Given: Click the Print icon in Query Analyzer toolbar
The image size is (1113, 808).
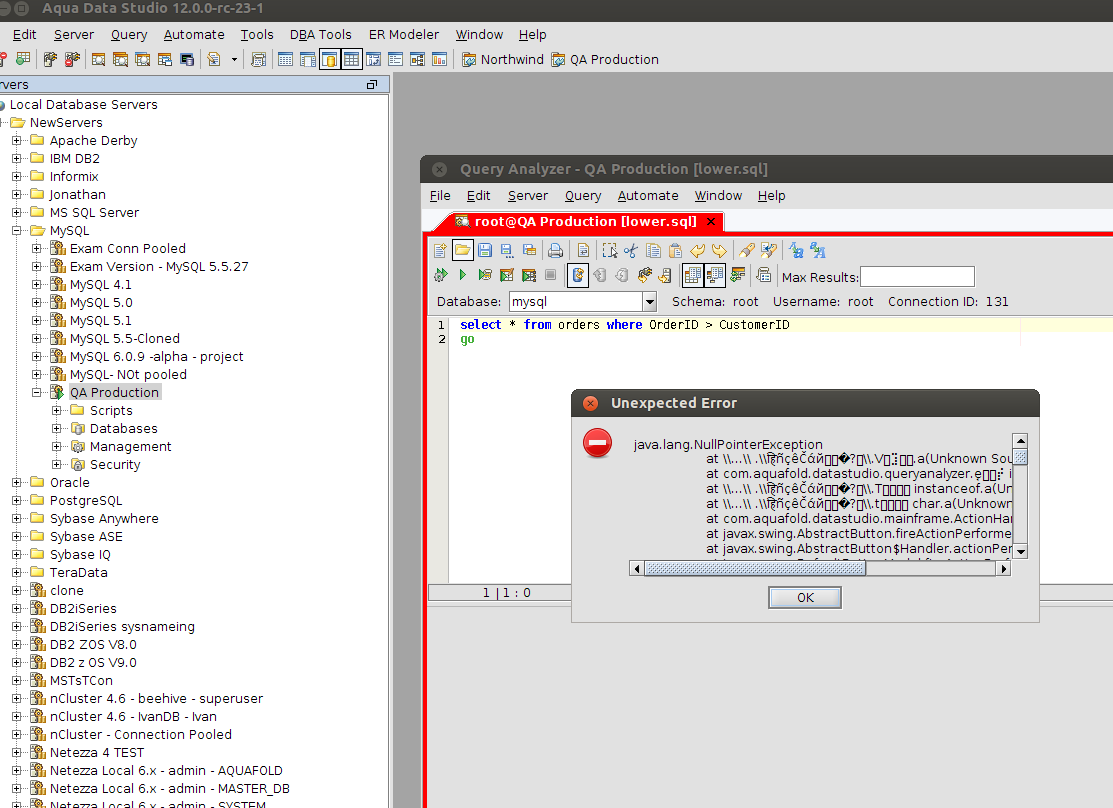Looking at the screenshot, I should pos(555,250).
